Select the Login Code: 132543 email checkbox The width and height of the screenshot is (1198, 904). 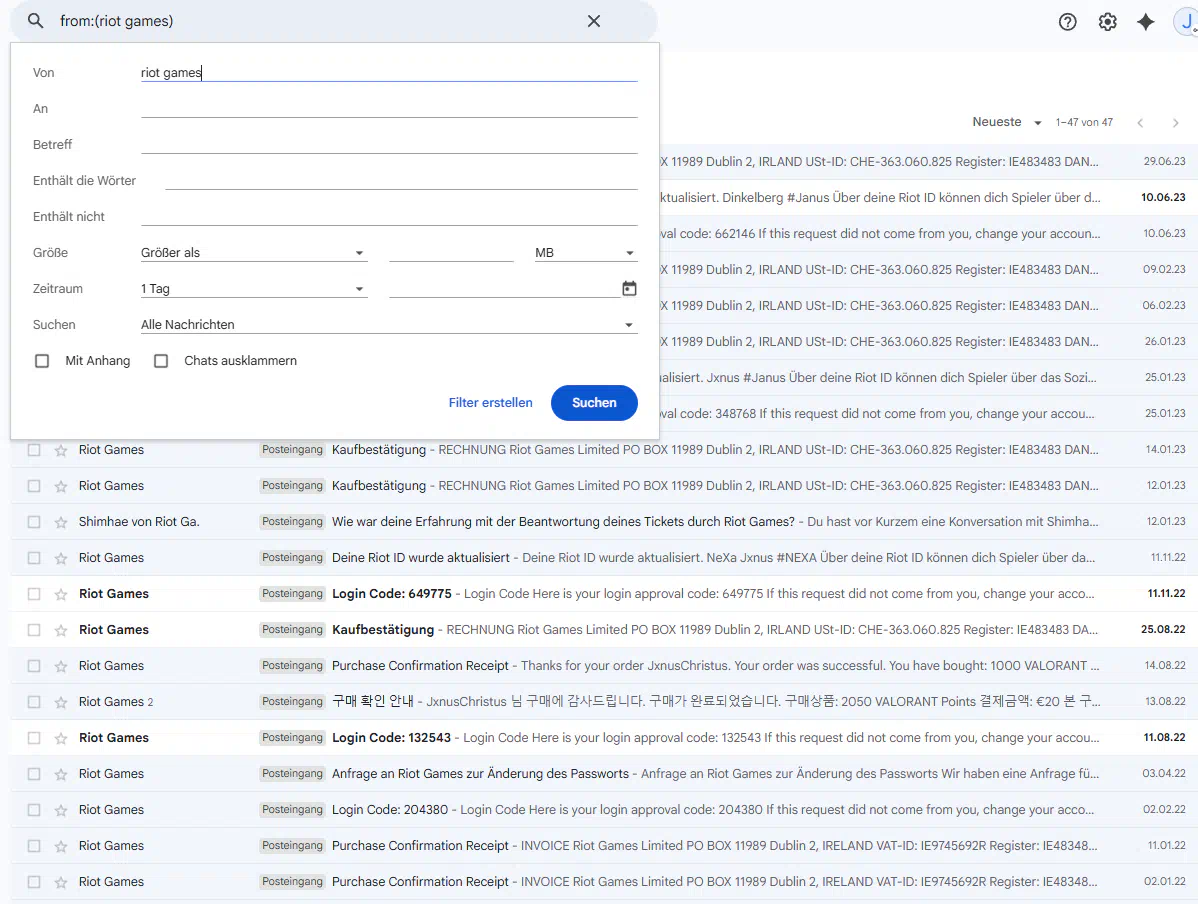pos(34,737)
